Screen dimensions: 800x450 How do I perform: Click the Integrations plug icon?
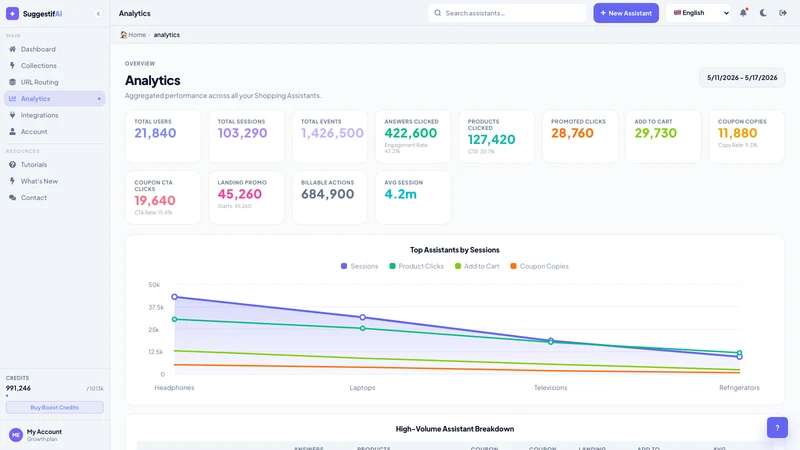[x=12, y=115]
